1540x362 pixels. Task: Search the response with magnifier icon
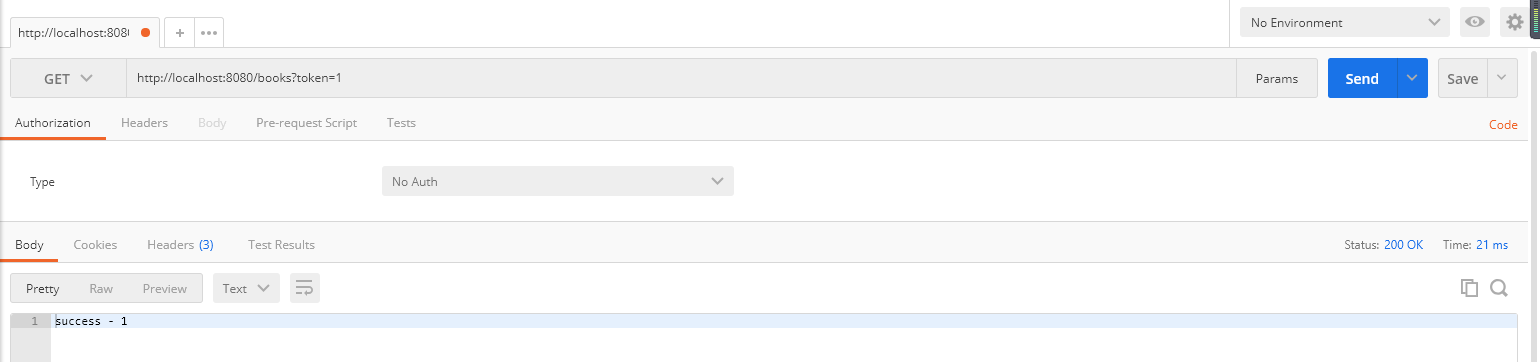tap(1498, 288)
